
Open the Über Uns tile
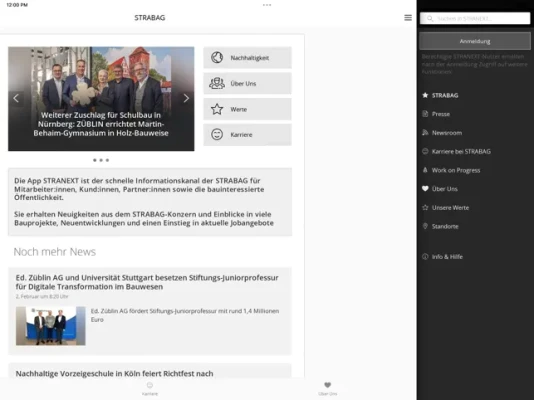[x=248, y=83]
